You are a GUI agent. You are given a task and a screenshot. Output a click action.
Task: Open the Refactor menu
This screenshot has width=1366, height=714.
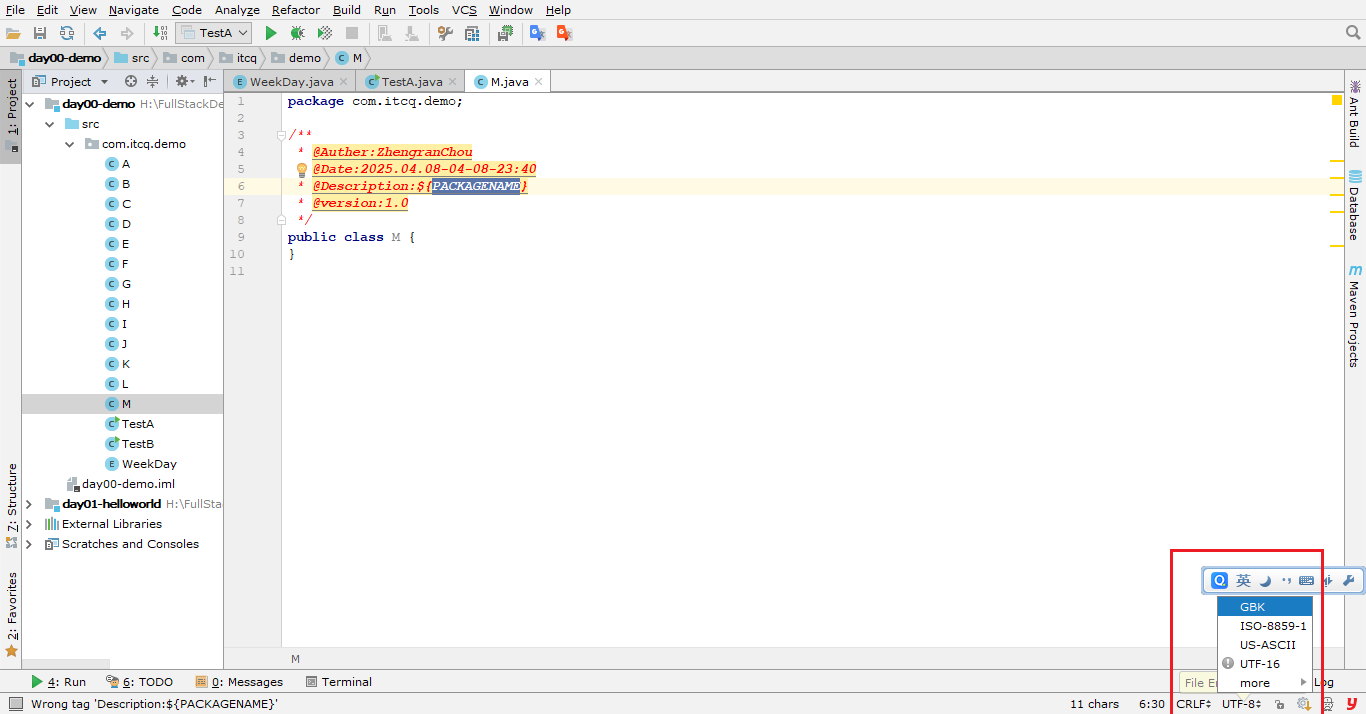296,10
